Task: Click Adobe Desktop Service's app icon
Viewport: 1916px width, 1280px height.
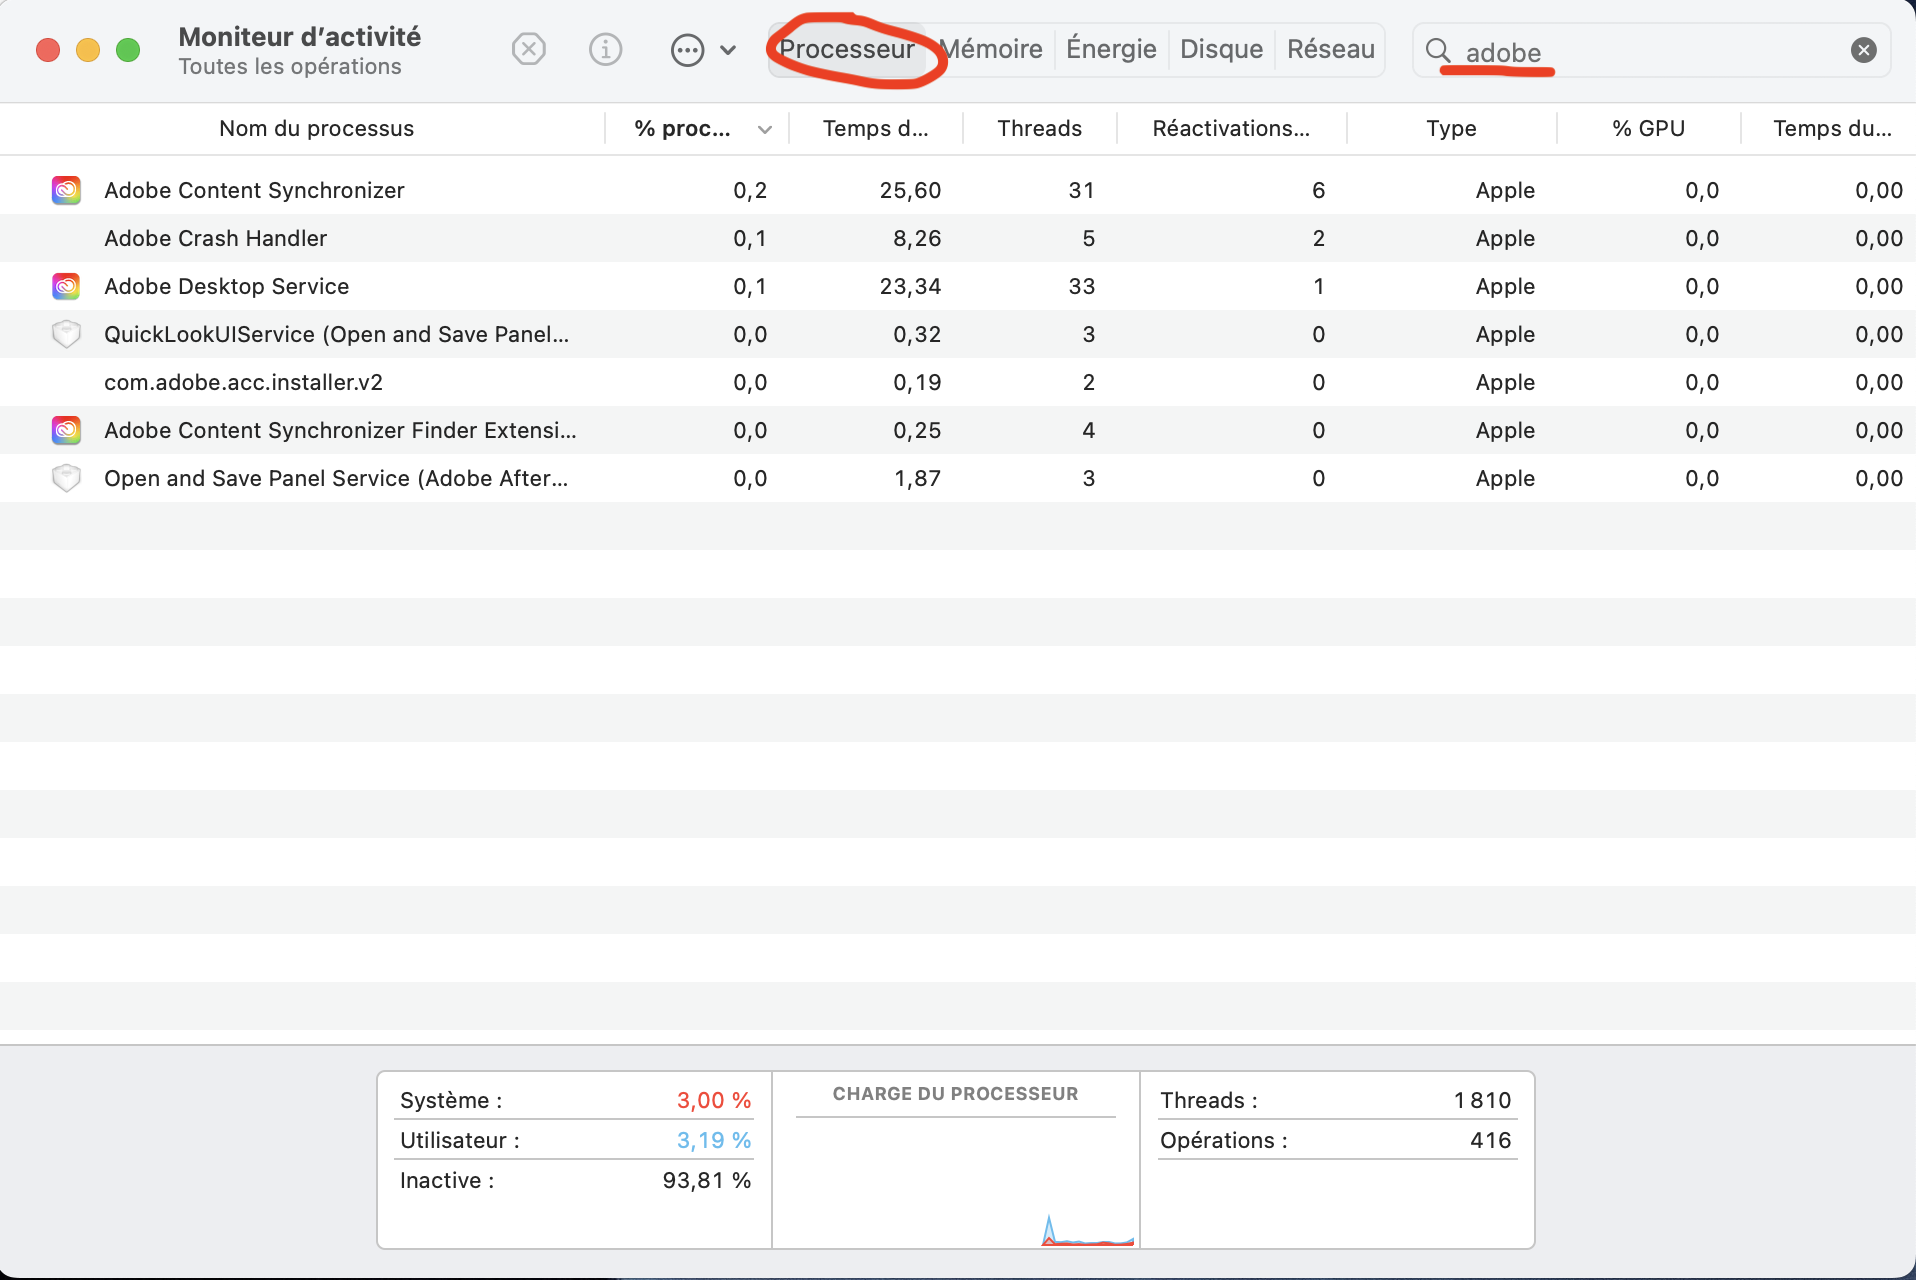Action: click(65, 286)
